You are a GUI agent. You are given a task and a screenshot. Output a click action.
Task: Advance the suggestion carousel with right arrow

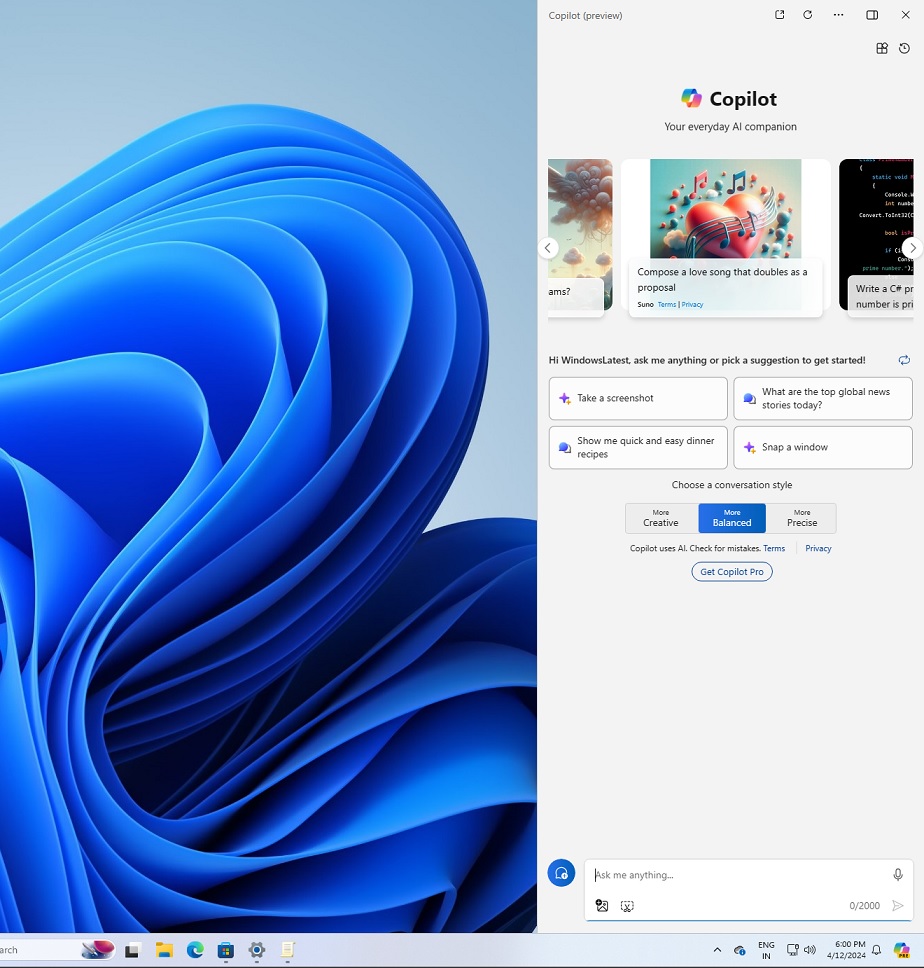[911, 247]
